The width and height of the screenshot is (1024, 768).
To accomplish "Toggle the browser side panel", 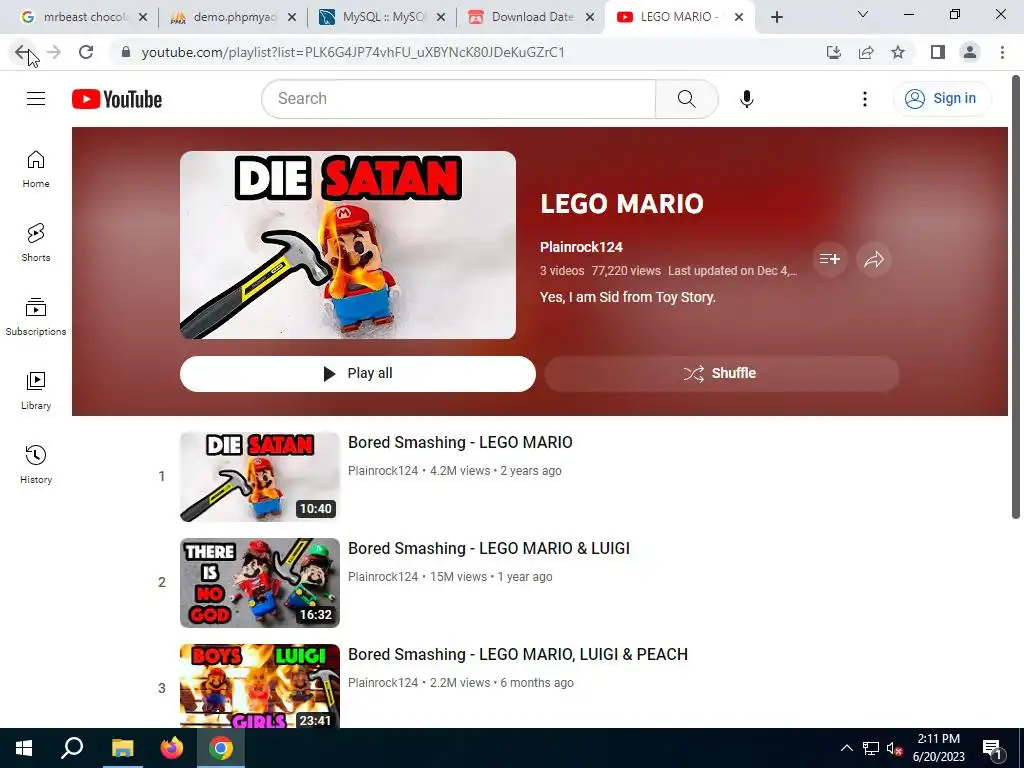I will tap(938, 52).
